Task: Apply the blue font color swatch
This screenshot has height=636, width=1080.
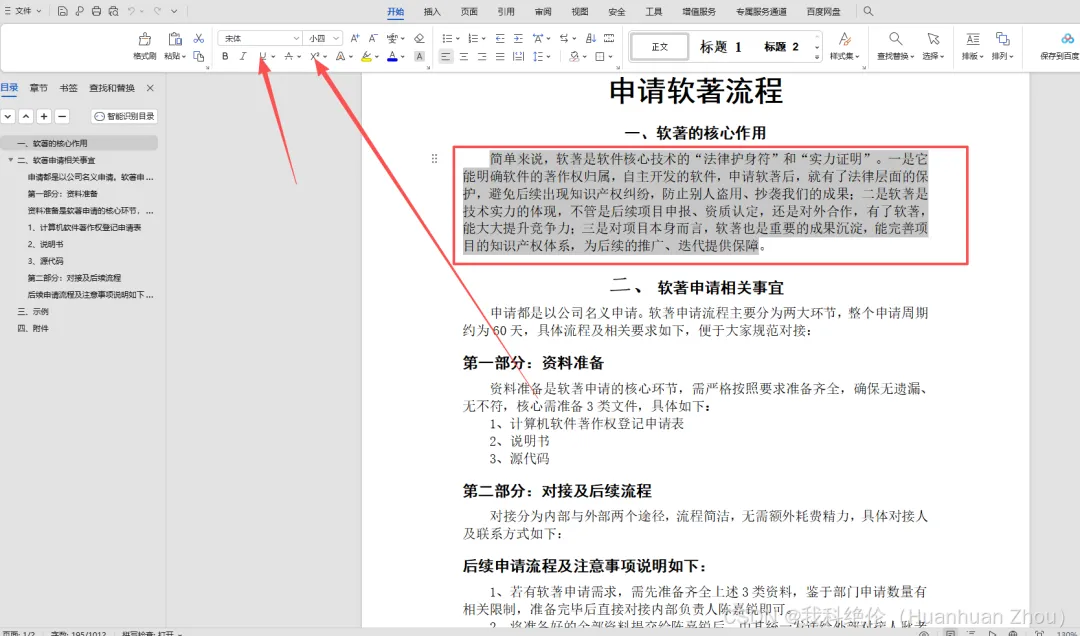Action: pos(392,57)
